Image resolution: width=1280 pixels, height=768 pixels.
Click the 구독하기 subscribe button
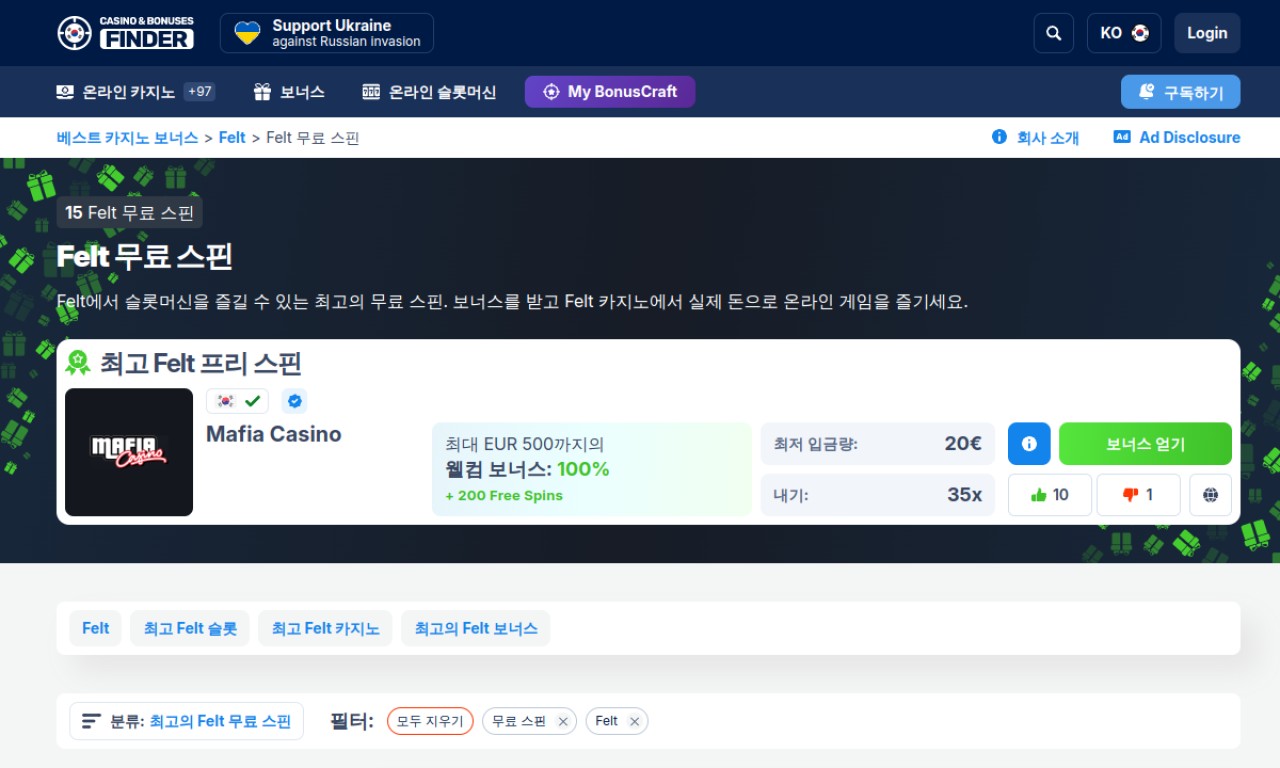[x=1180, y=92]
